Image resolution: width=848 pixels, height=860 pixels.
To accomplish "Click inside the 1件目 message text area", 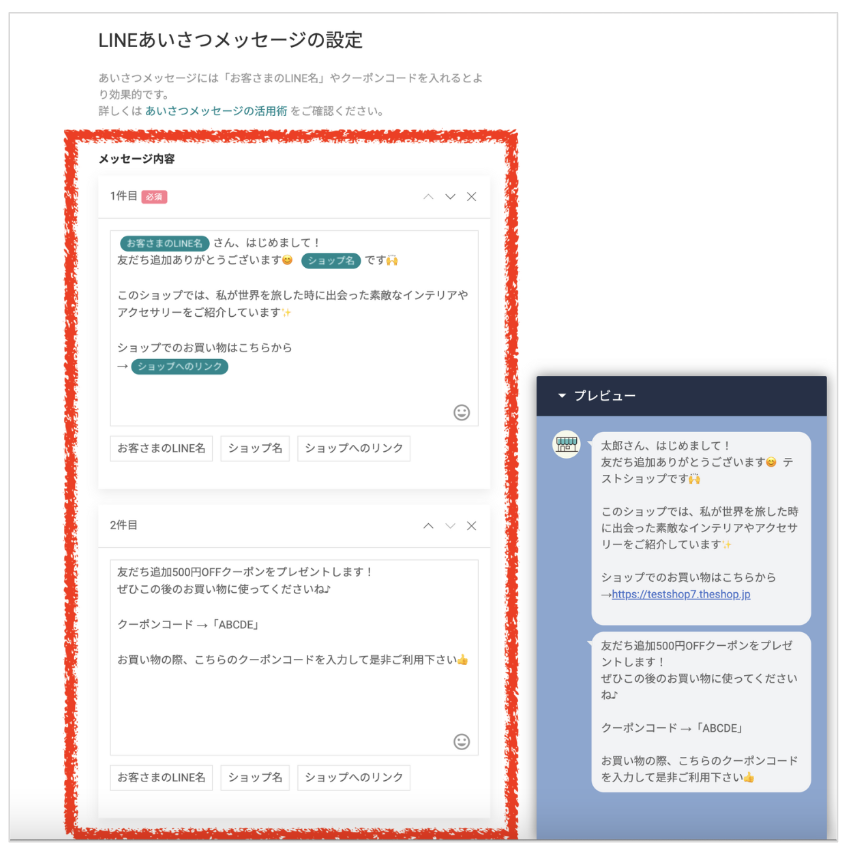I will (x=294, y=328).
